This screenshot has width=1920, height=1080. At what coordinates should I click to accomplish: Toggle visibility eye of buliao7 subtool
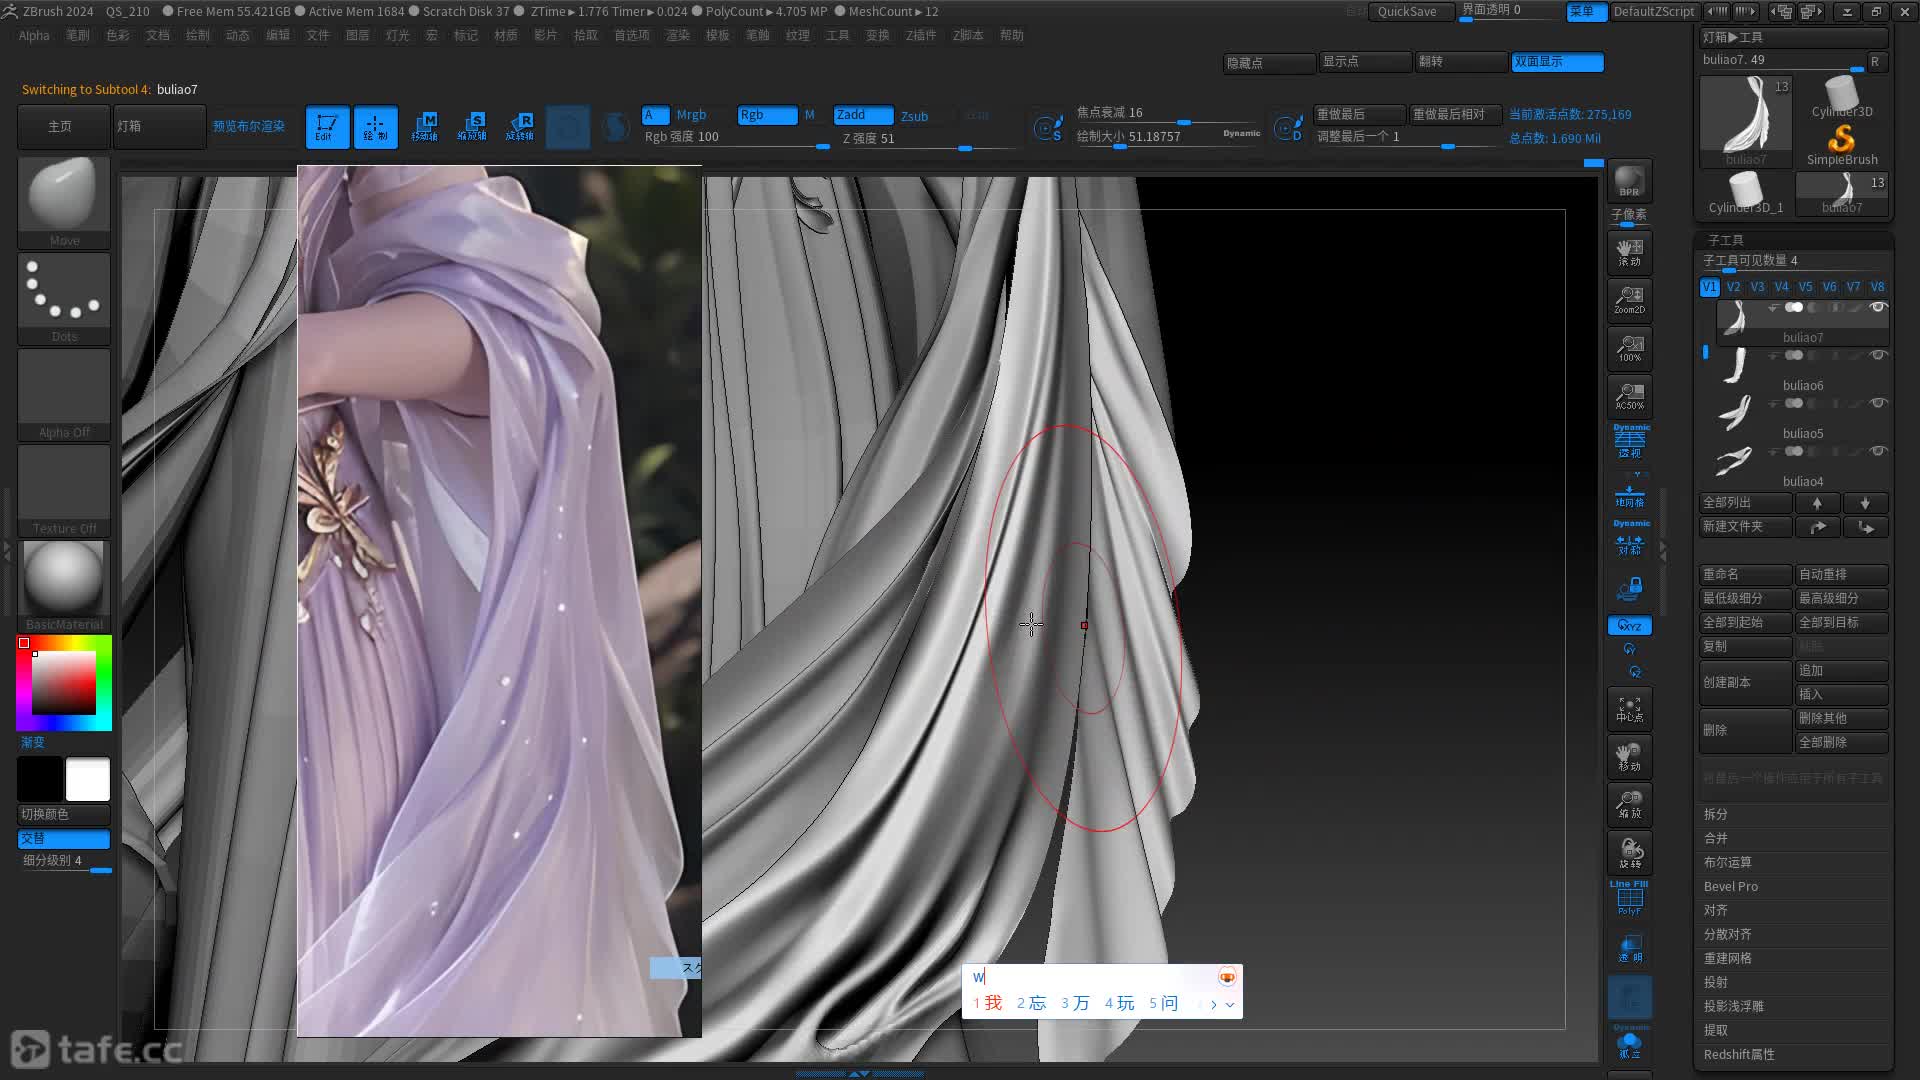point(1878,307)
